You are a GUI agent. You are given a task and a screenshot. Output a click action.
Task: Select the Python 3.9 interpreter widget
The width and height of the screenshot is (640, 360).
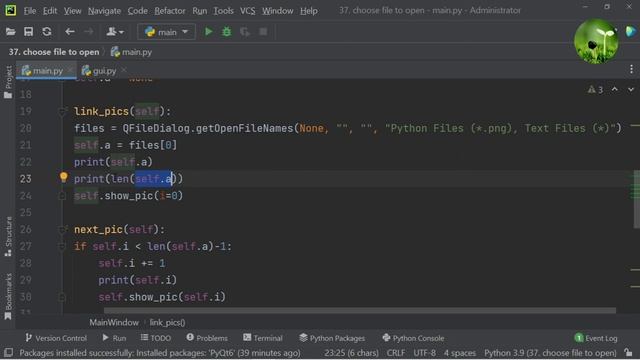550,353
